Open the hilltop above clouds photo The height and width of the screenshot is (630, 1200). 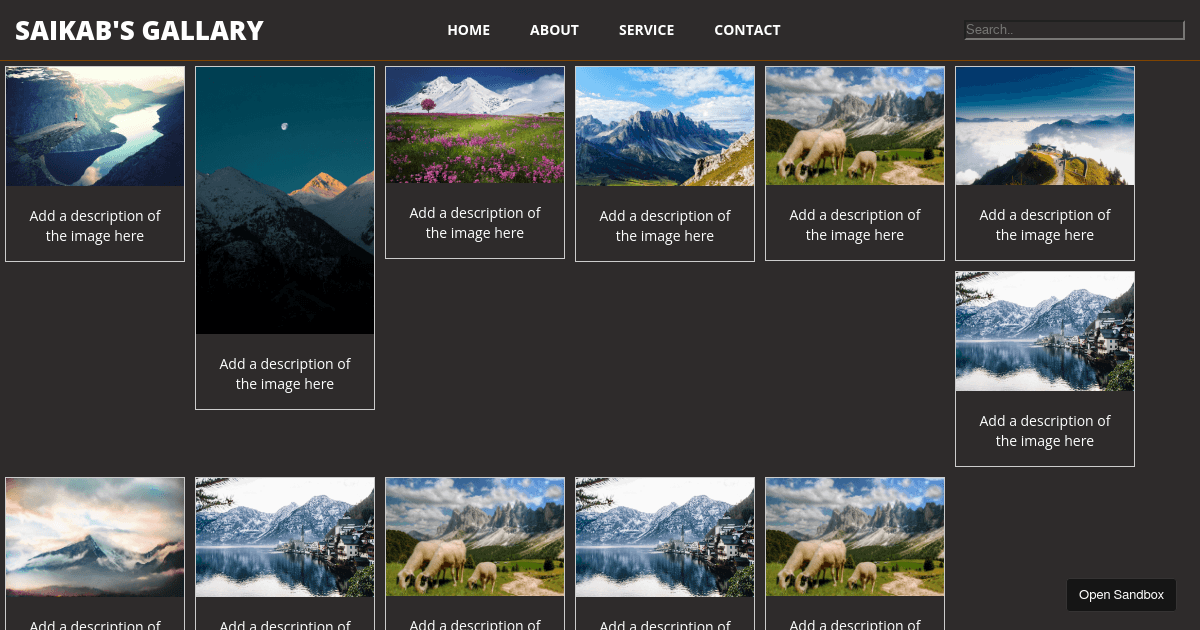coord(1045,126)
